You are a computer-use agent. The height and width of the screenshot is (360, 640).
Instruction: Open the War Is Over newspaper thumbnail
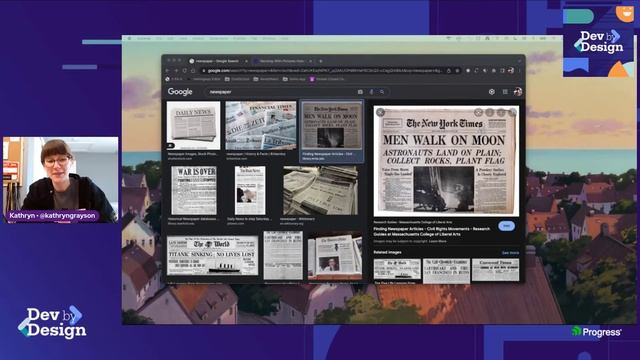[194, 190]
